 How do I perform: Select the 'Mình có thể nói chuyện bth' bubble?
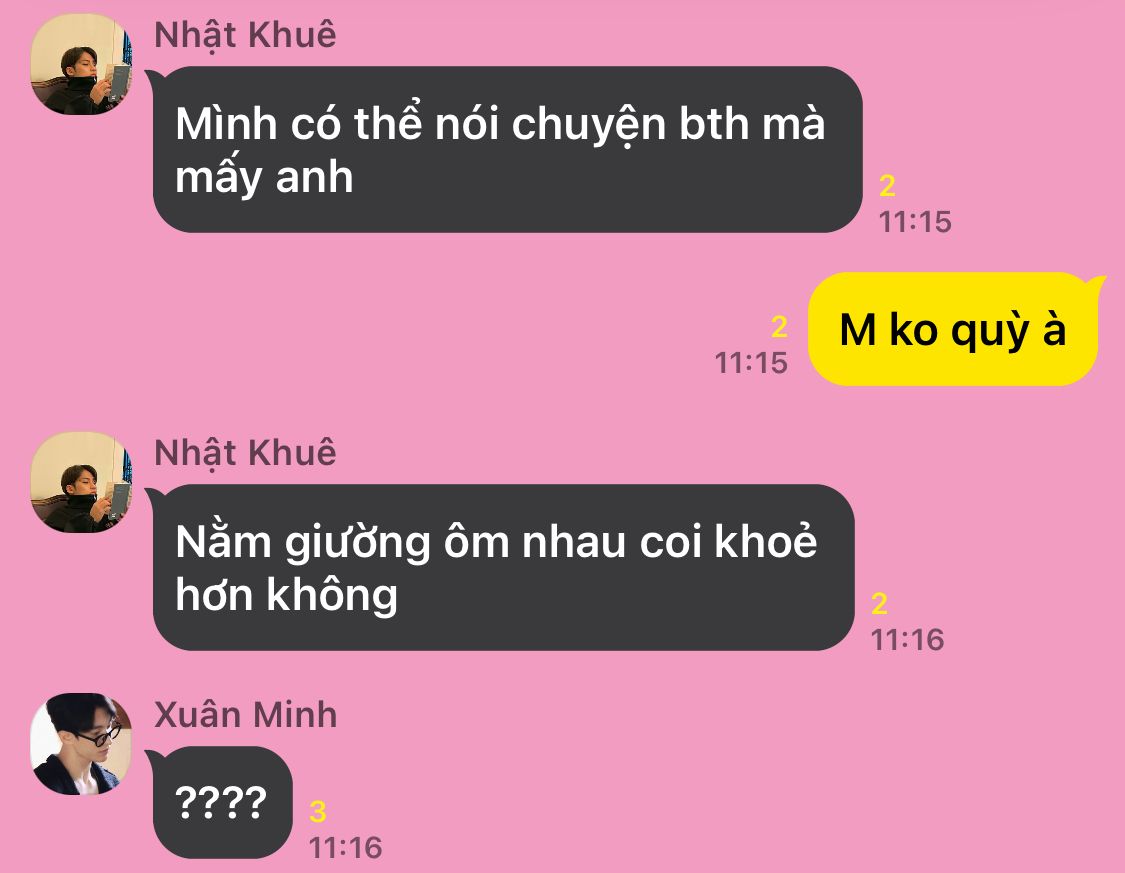pyautogui.click(x=507, y=149)
